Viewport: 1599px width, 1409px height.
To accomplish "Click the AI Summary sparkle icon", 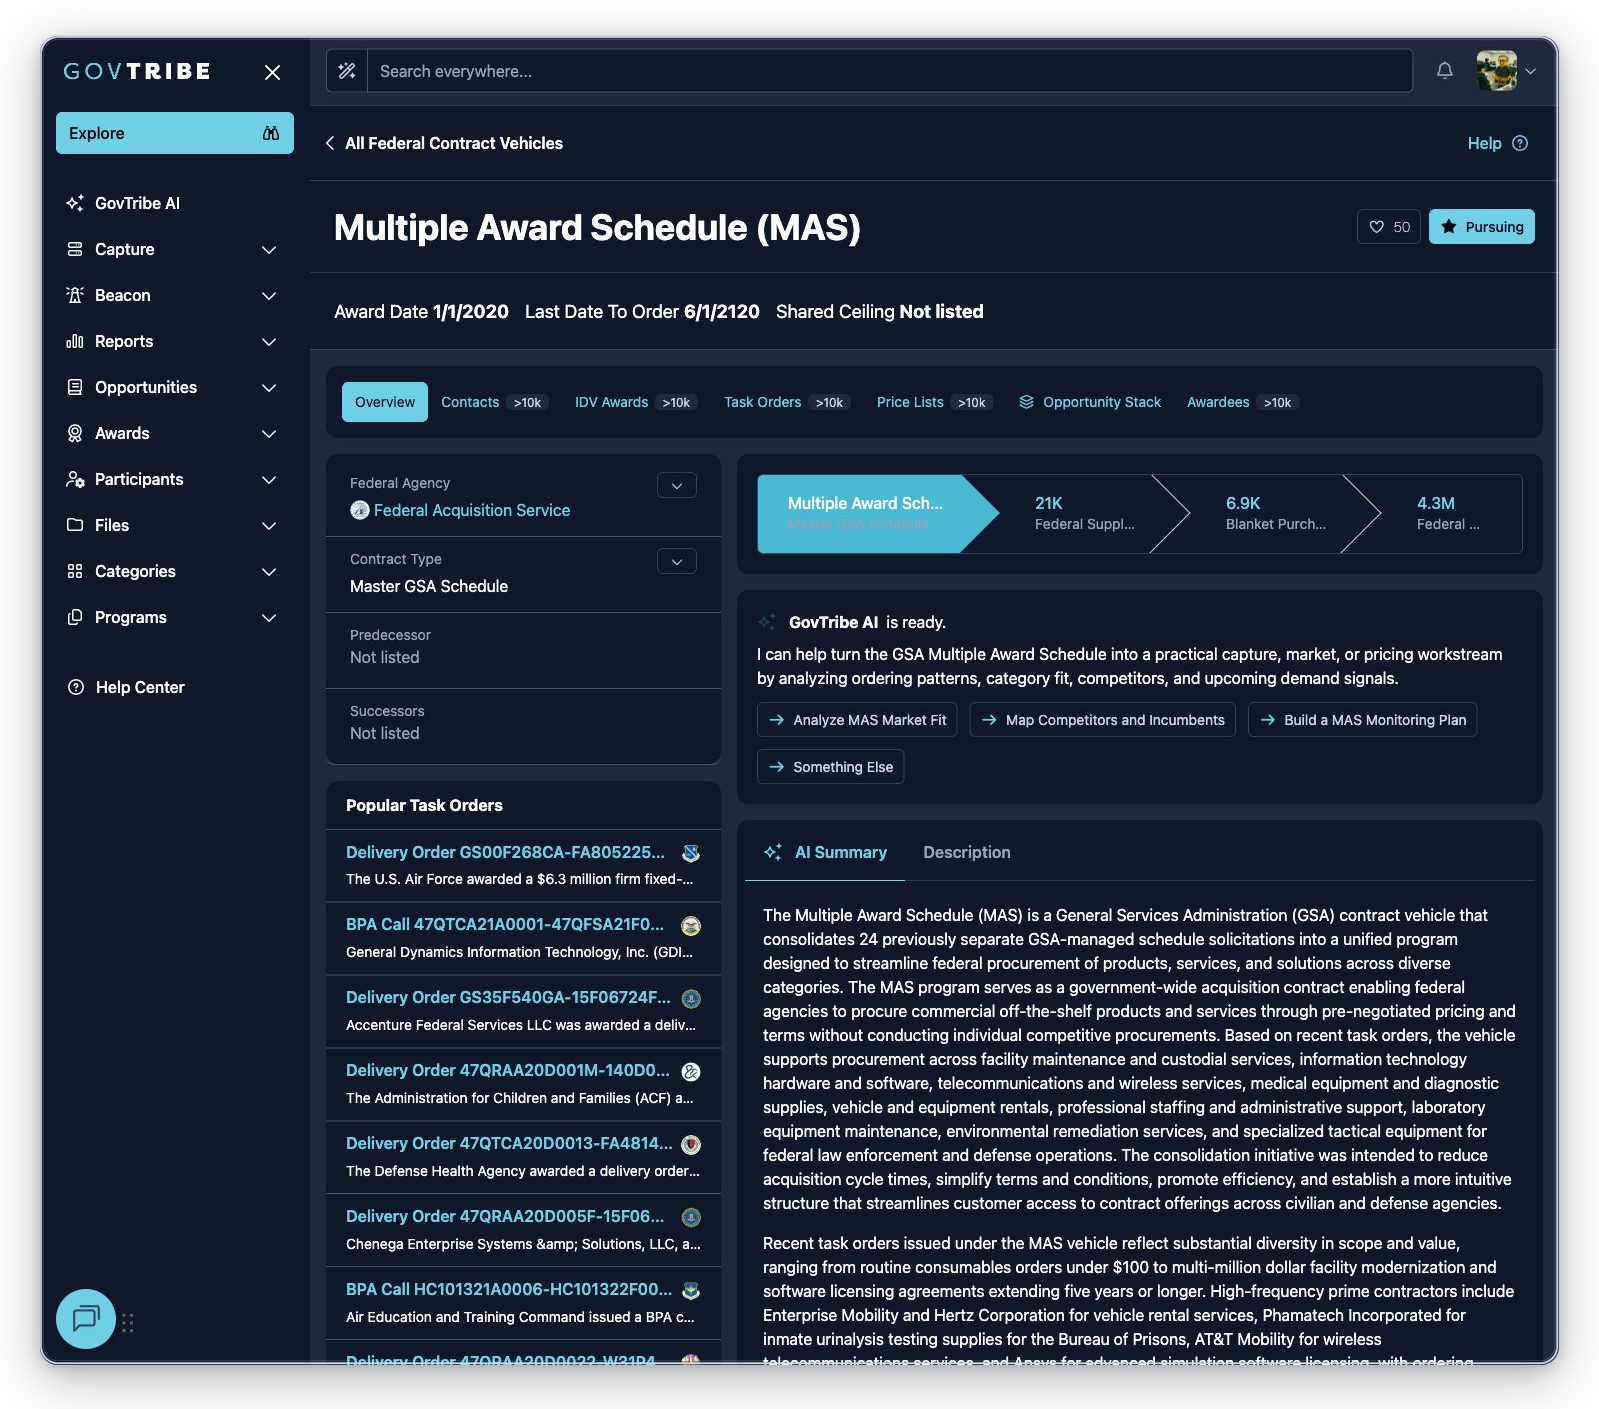I will point(773,852).
